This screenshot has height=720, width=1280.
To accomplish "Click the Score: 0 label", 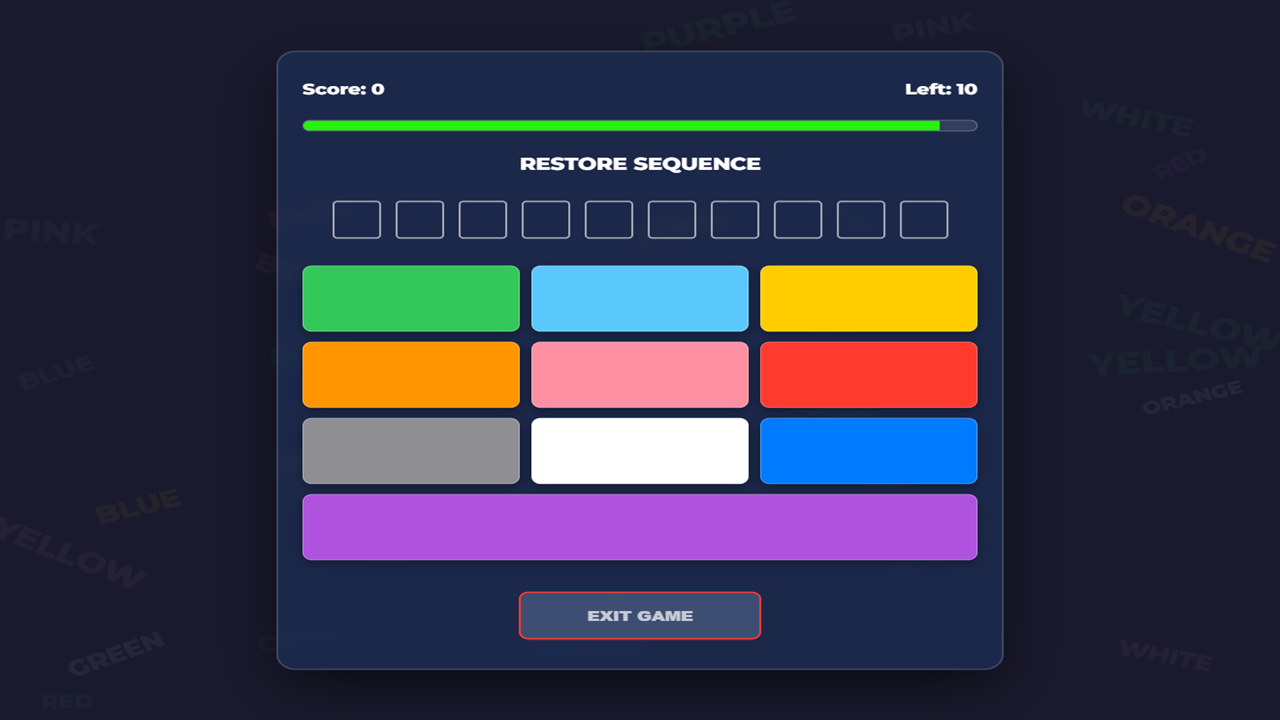I will pyautogui.click(x=342, y=89).
